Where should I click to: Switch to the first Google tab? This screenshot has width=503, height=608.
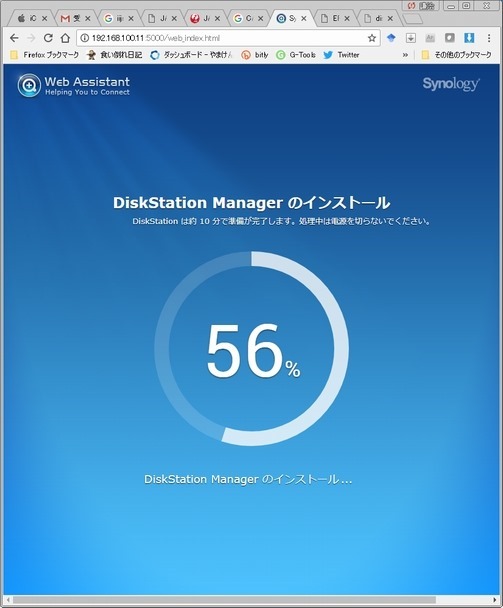point(118,18)
